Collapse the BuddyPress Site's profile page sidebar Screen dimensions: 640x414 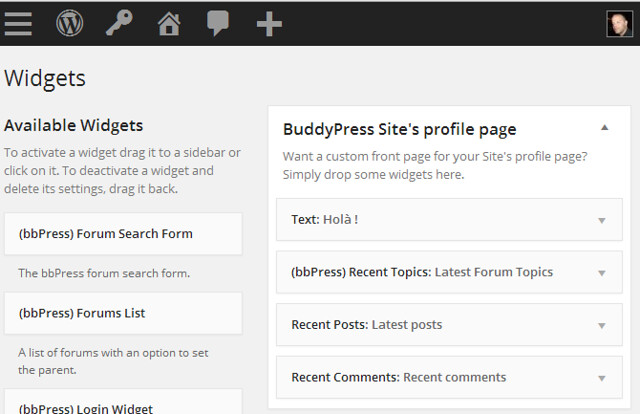(604, 128)
